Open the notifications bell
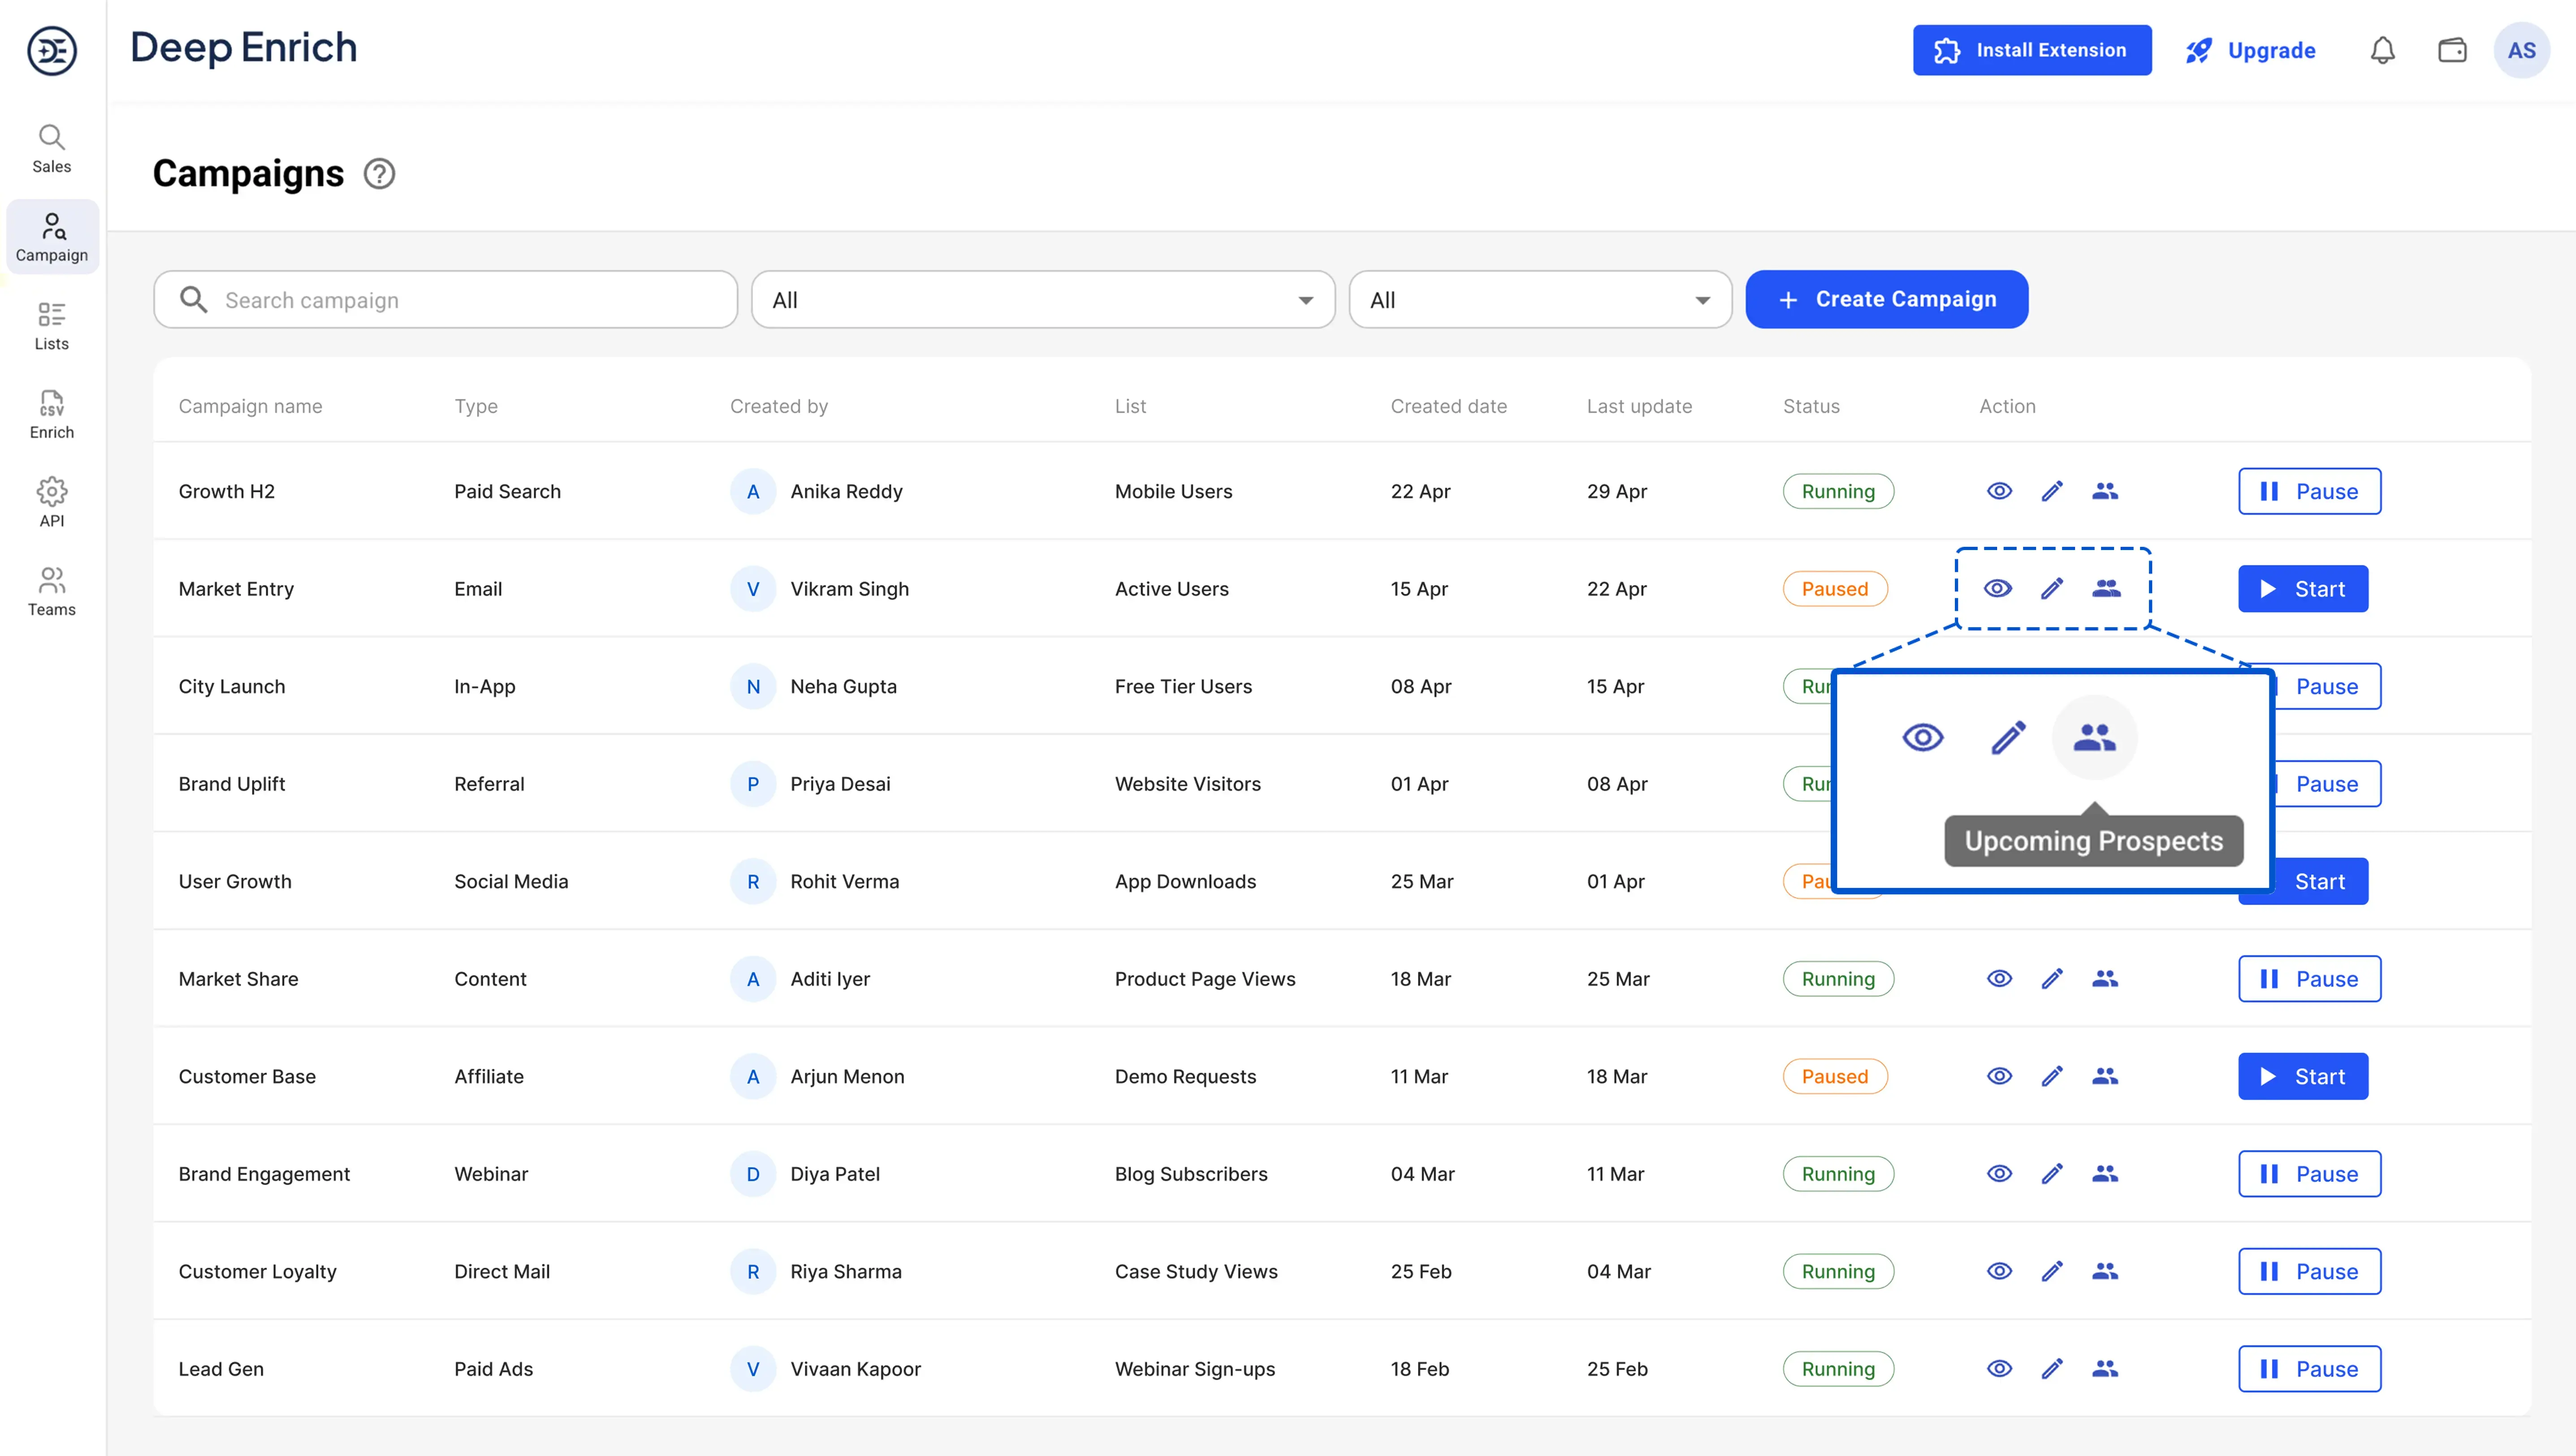The image size is (2576, 1456). (2383, 50)
